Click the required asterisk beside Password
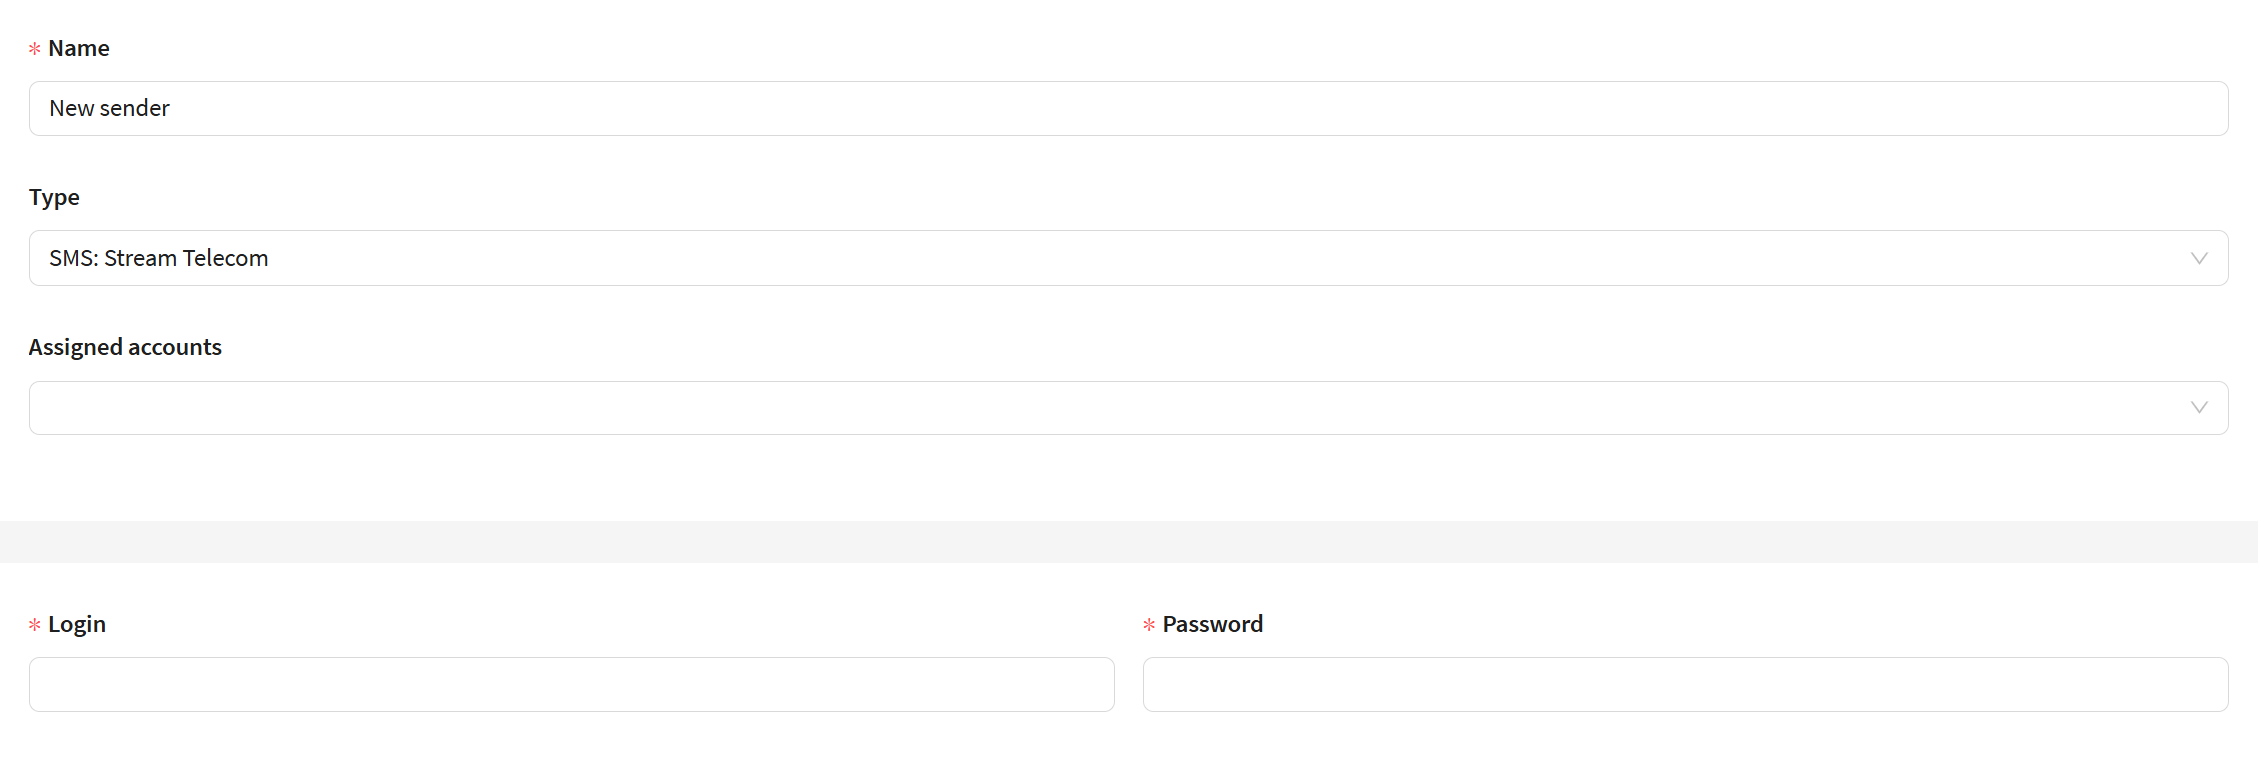 (1149, 625)
